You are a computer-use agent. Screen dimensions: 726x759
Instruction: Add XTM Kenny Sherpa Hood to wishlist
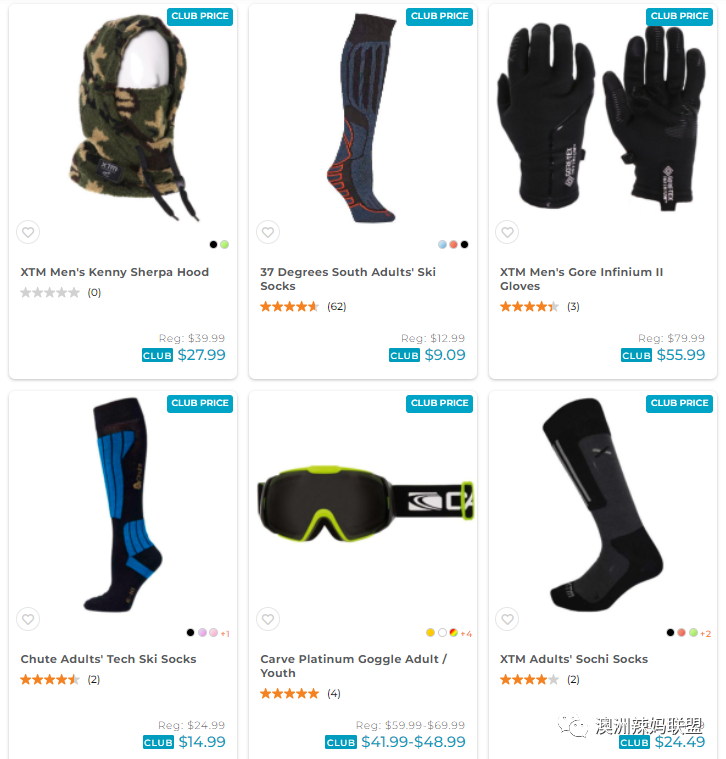point(28,232)
